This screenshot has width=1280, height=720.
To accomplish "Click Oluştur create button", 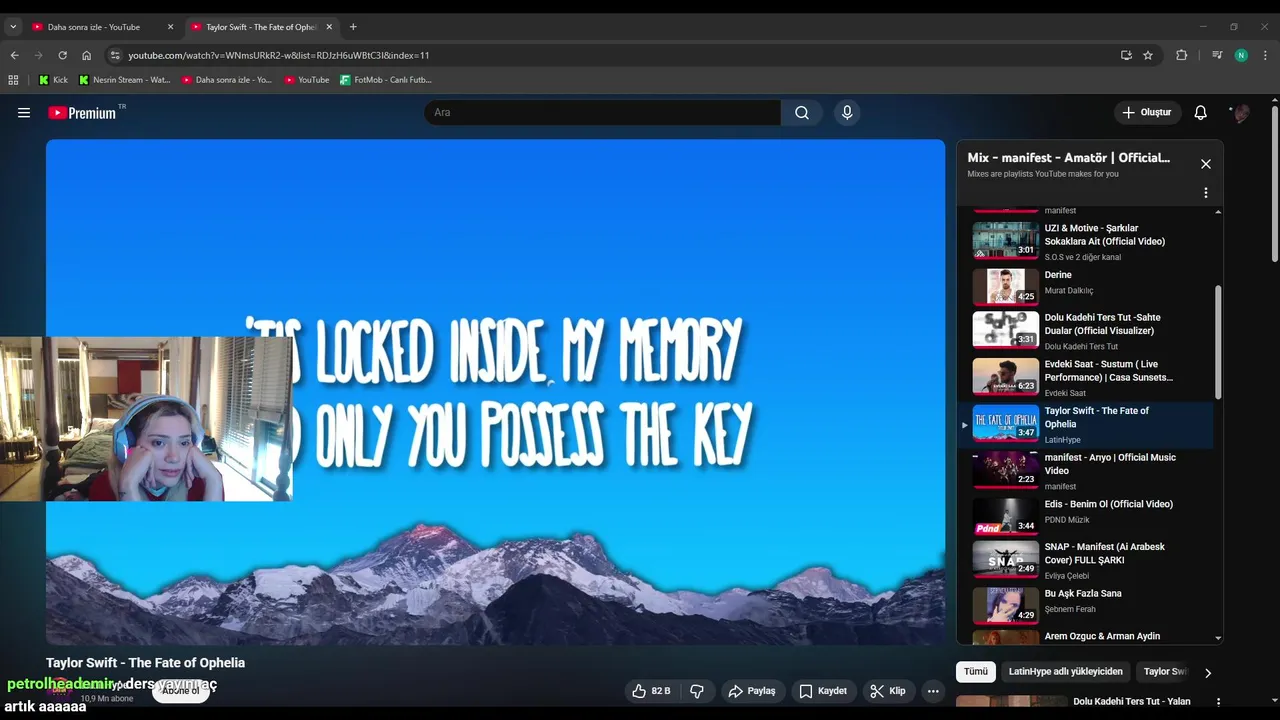I will 1148,113.
